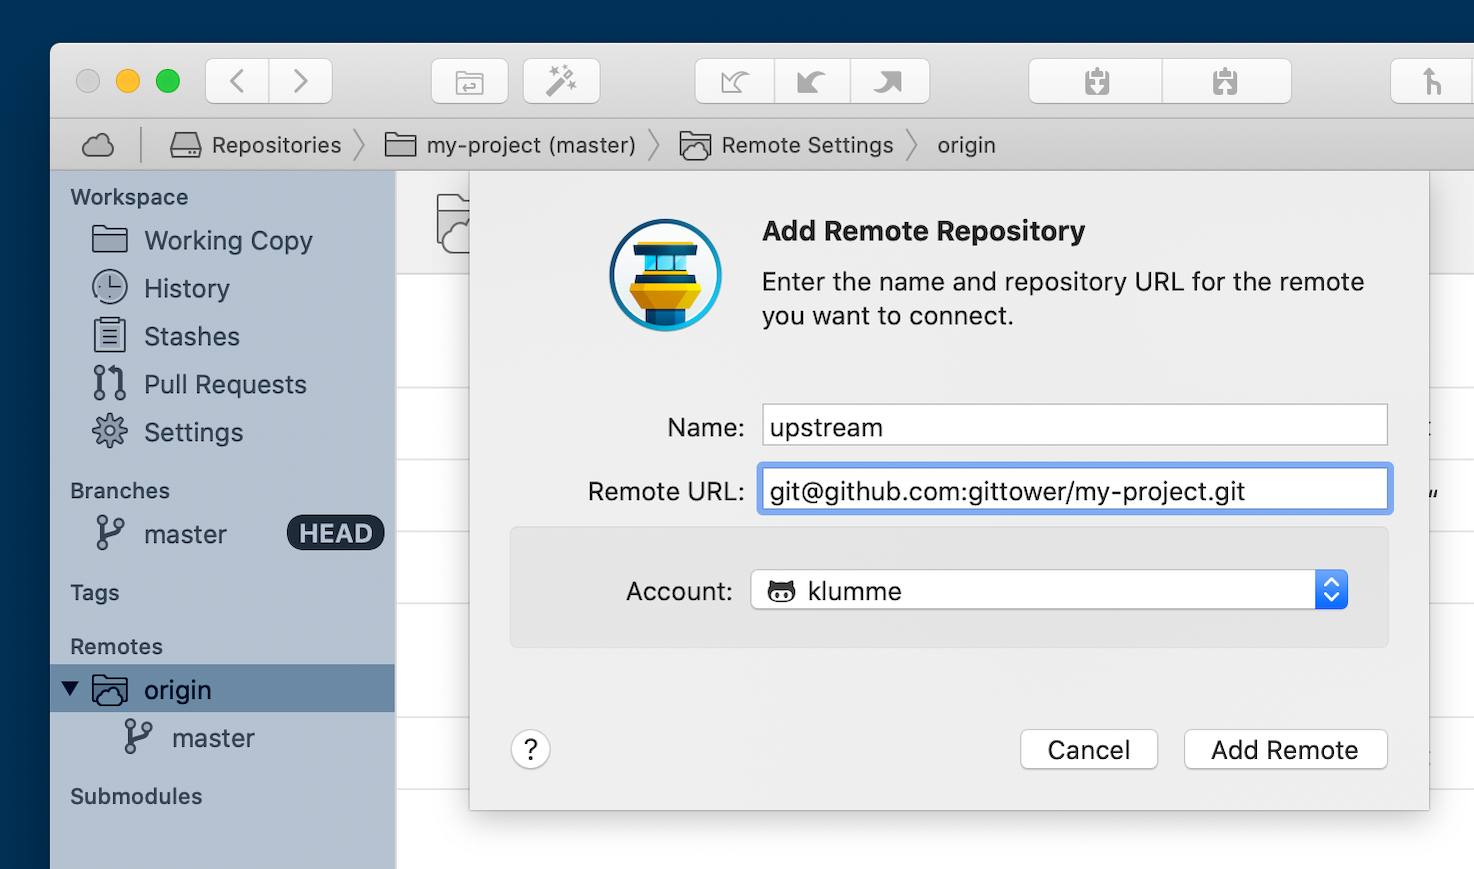Click the Add Remote button
This screenshot has height=869, width=1474.
pyautogui.click(x=1284, y=749)
